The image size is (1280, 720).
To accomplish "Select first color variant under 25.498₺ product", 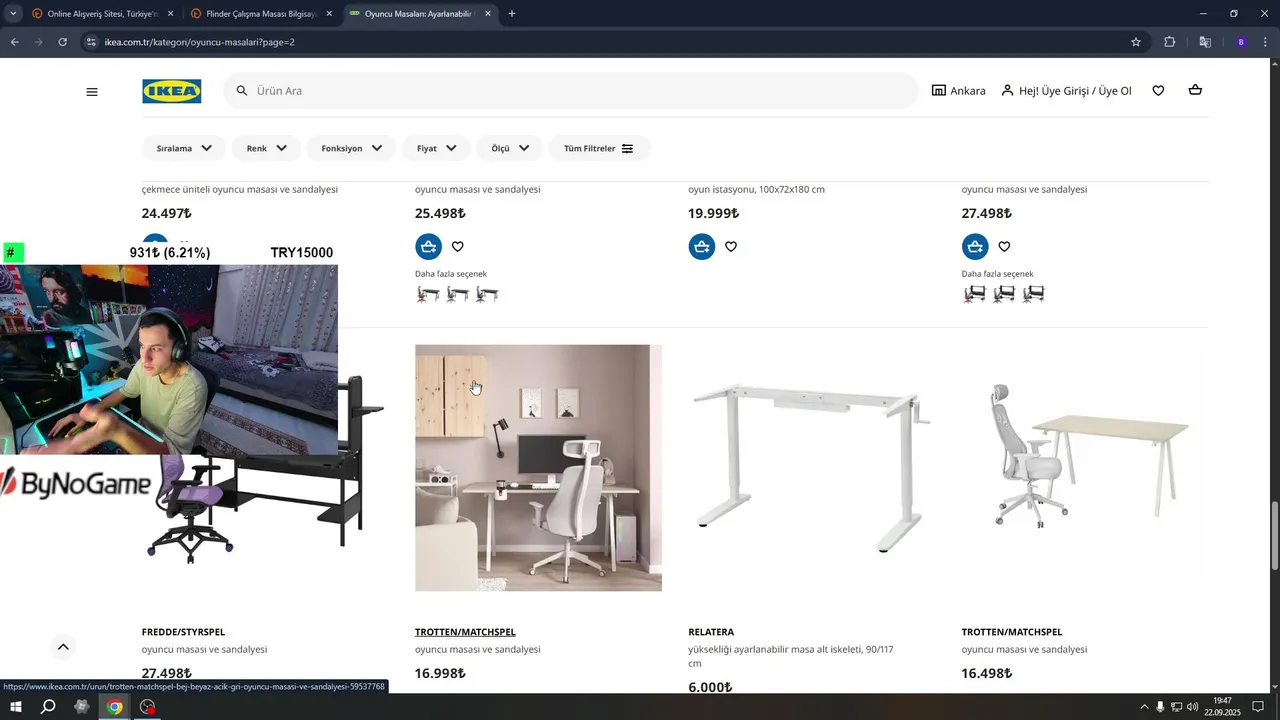I will (x=428, y=294).
